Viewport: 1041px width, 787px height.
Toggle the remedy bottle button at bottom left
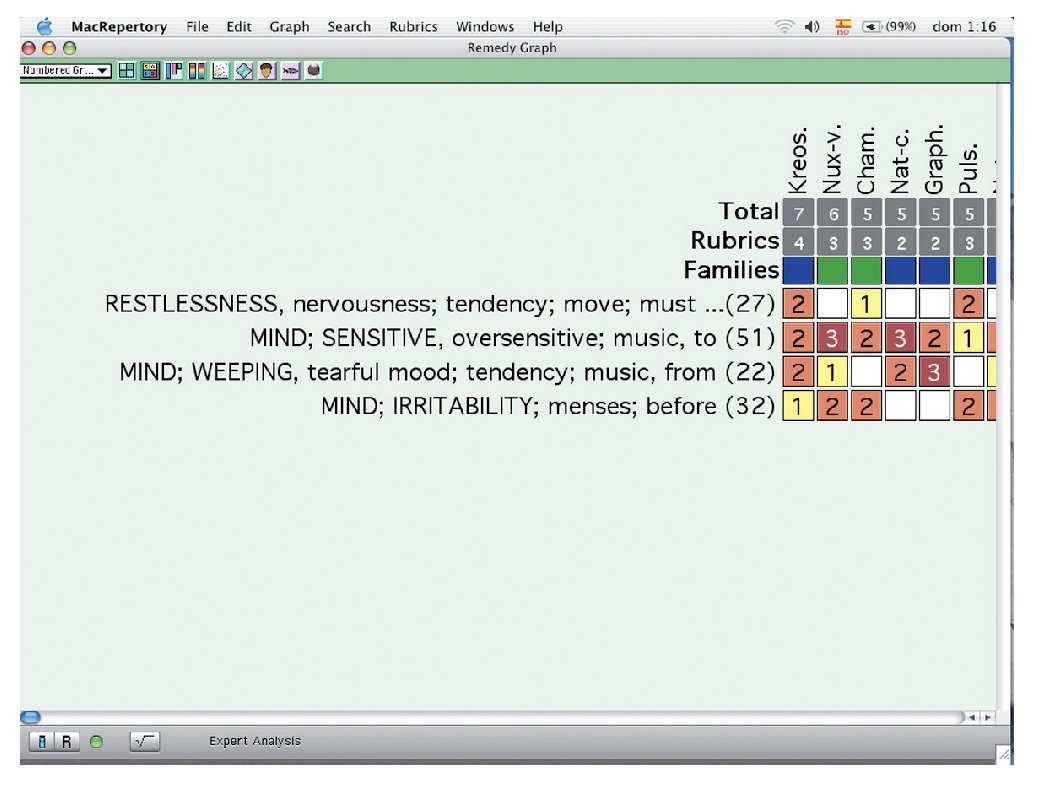(x=43, y=742)
